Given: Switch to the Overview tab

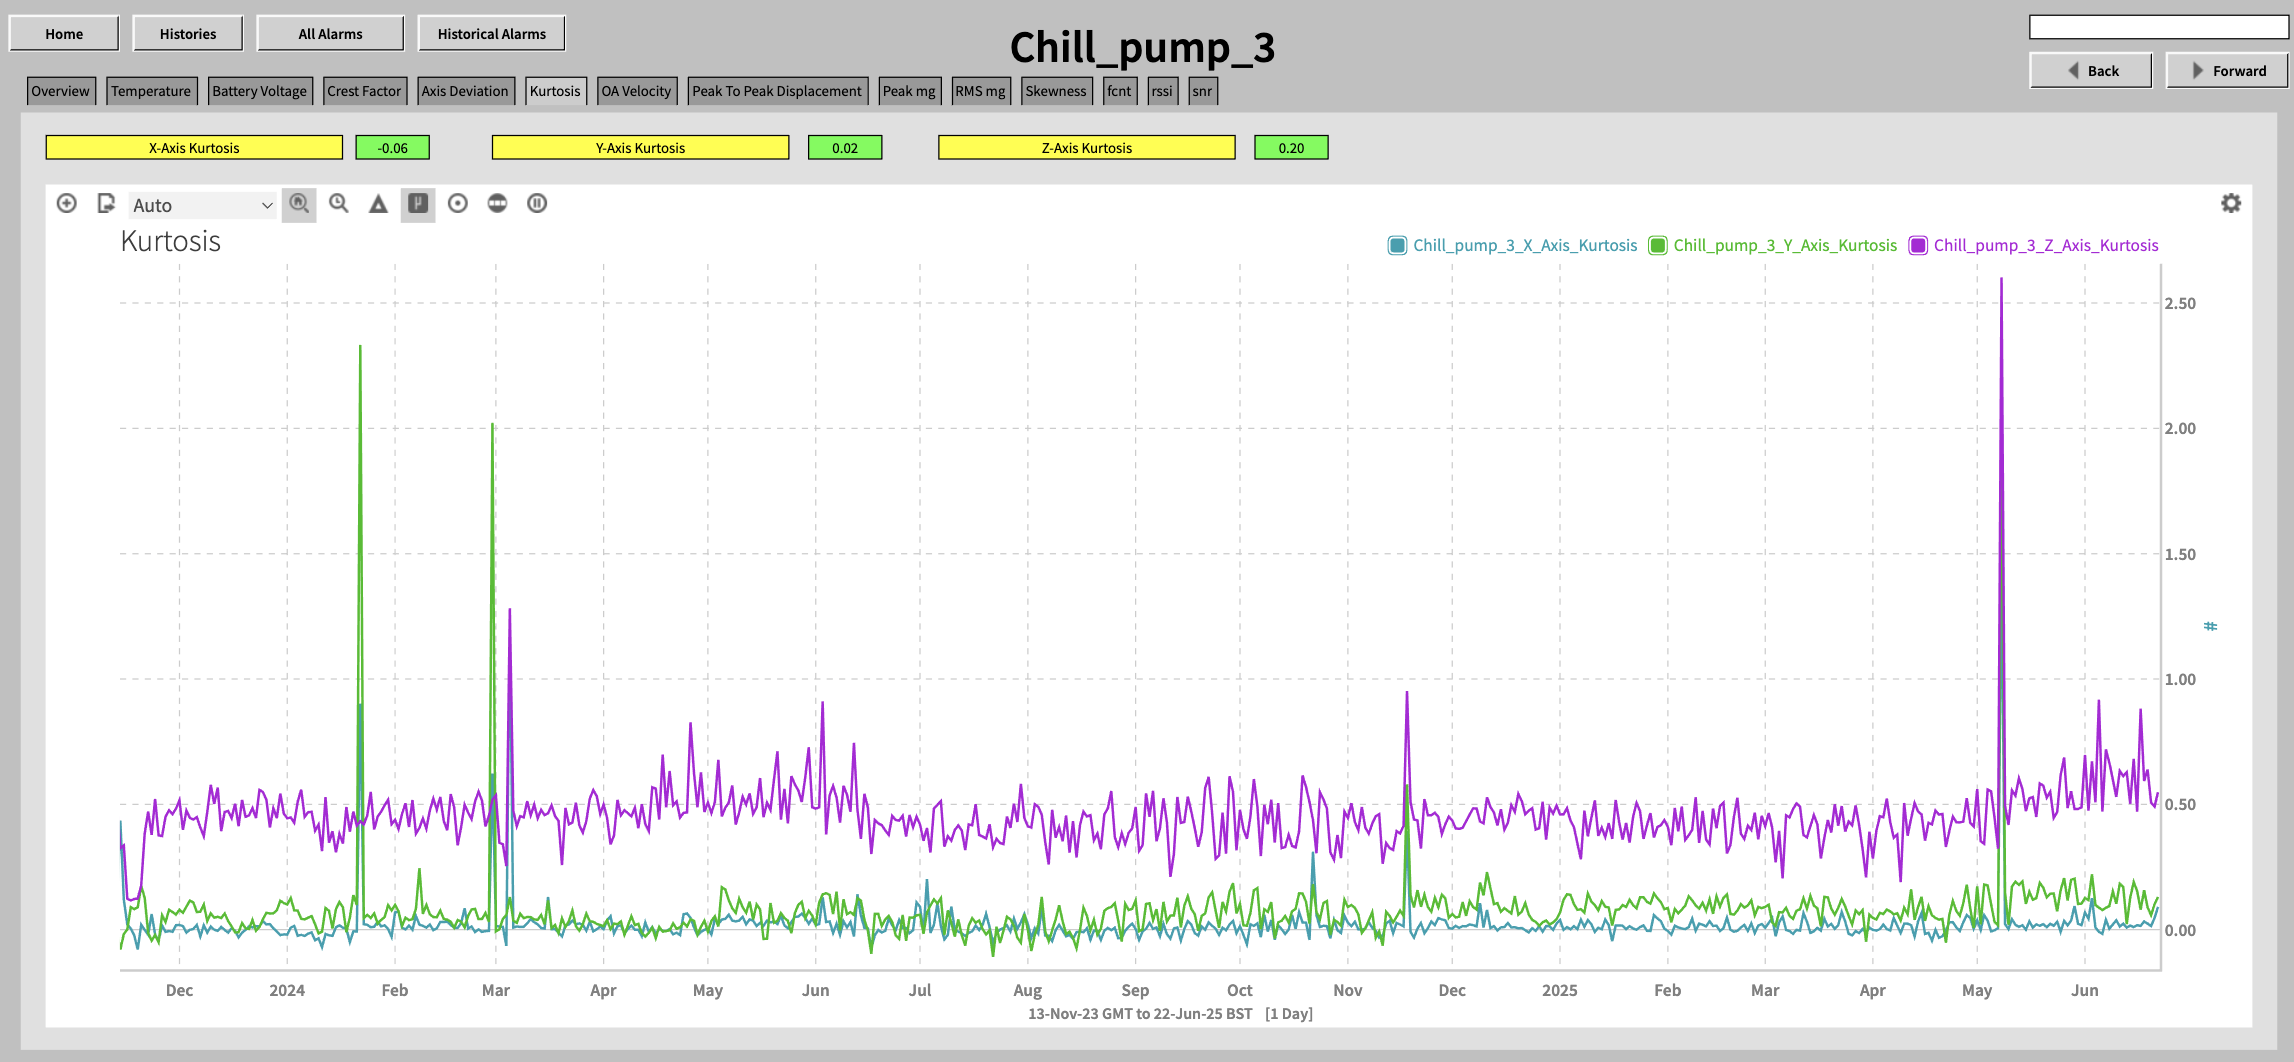Looking at the screenshot, I should pyautogui.click(x=60, y=91).
